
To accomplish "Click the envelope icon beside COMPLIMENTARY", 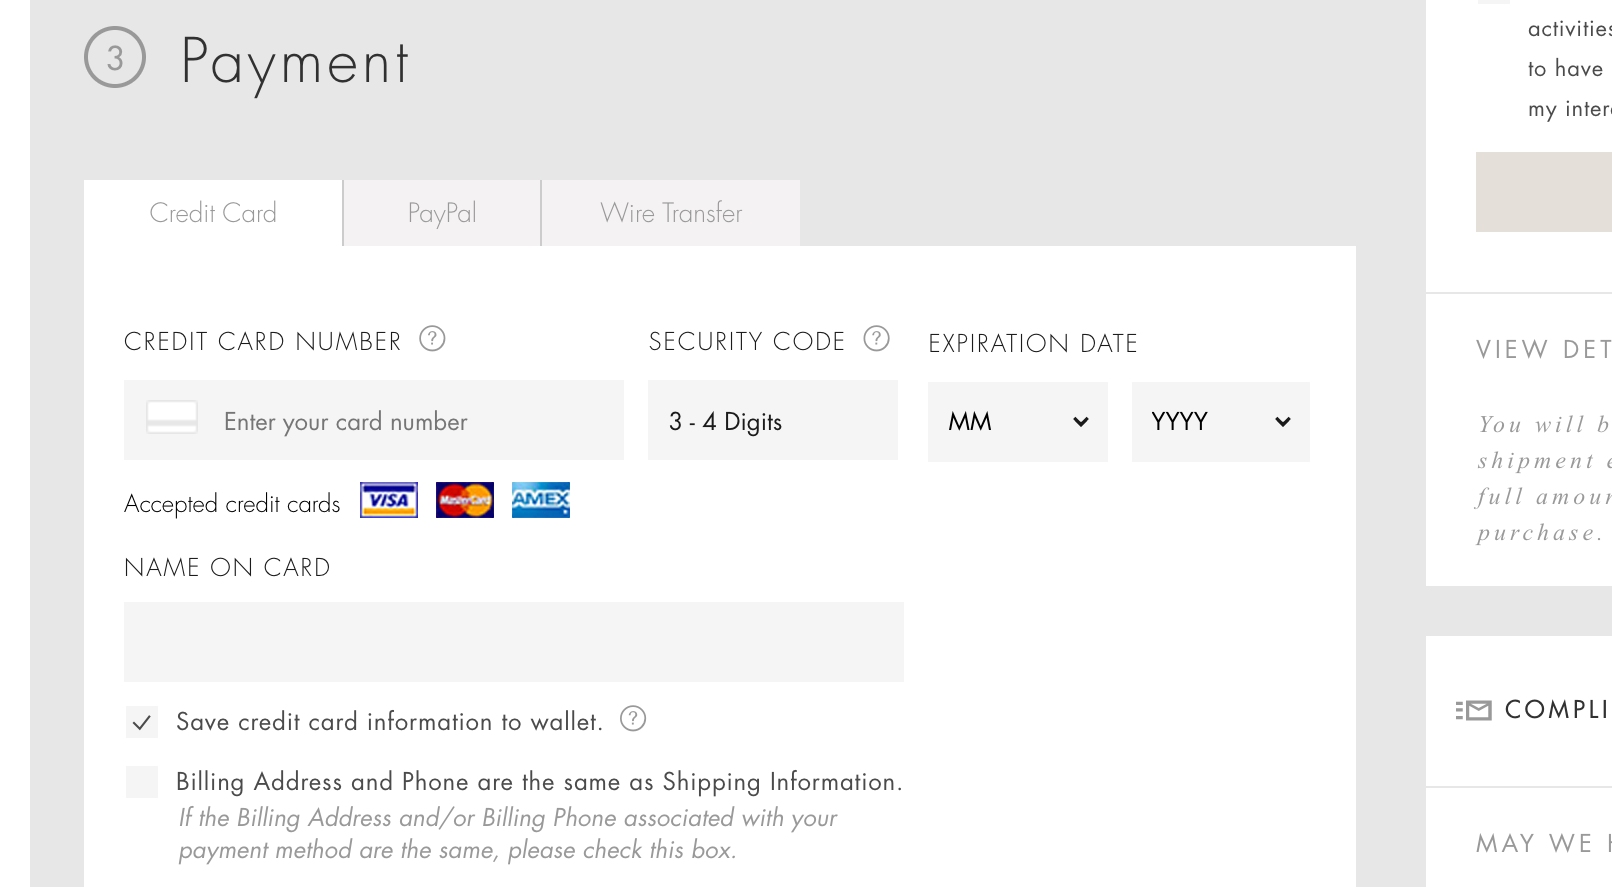I will tap(1474, 710).
